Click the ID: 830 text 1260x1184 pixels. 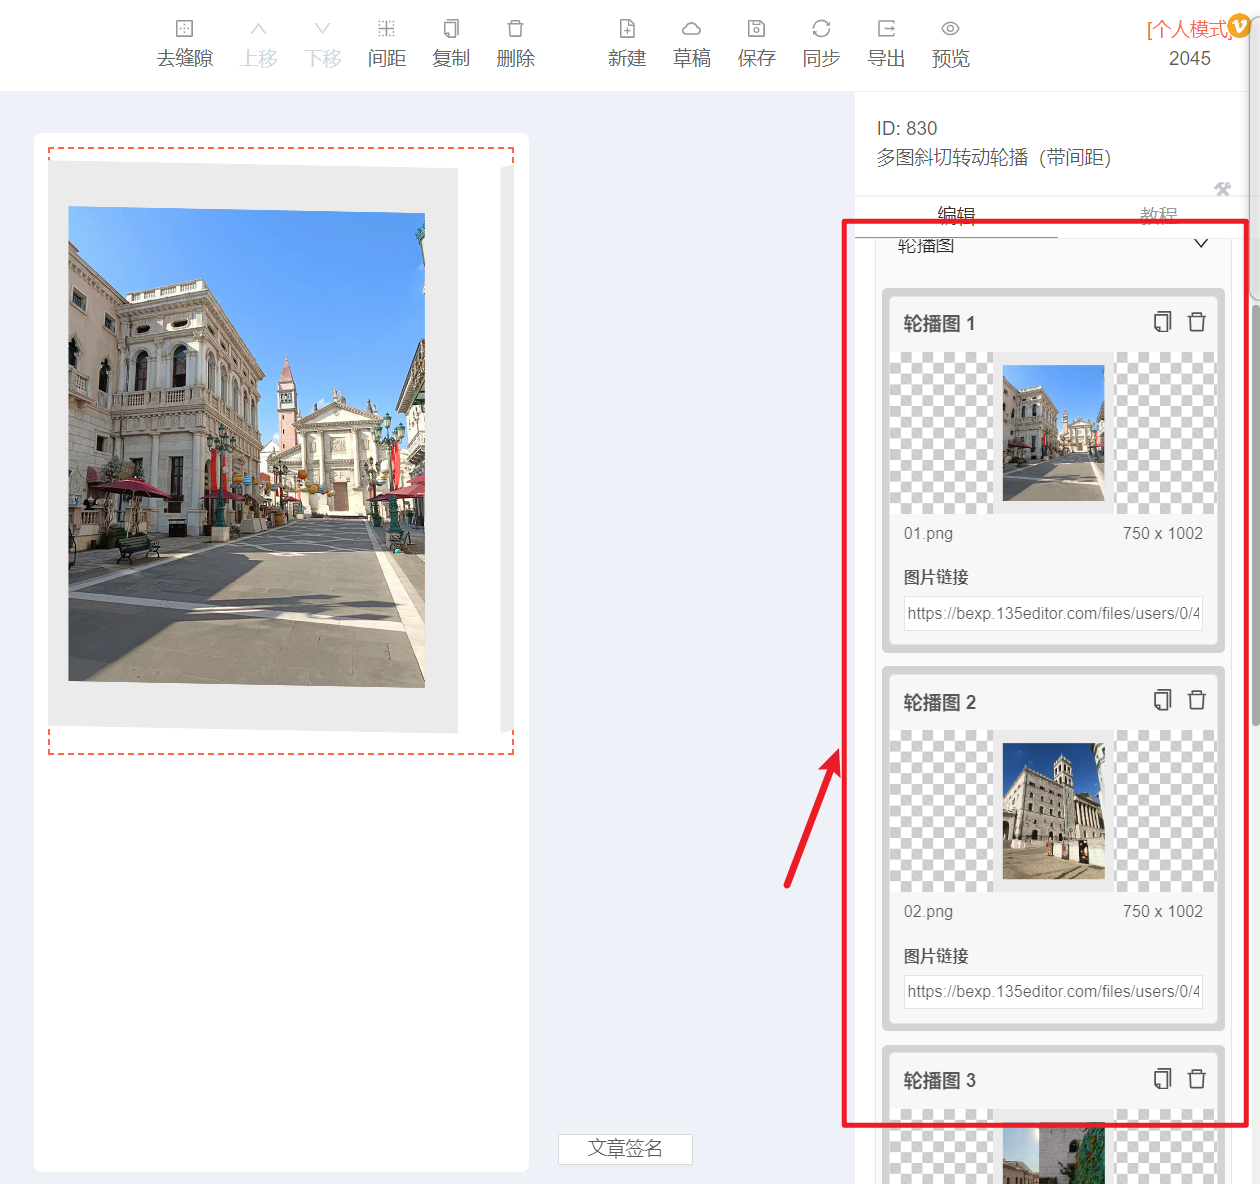click(907, 128)
